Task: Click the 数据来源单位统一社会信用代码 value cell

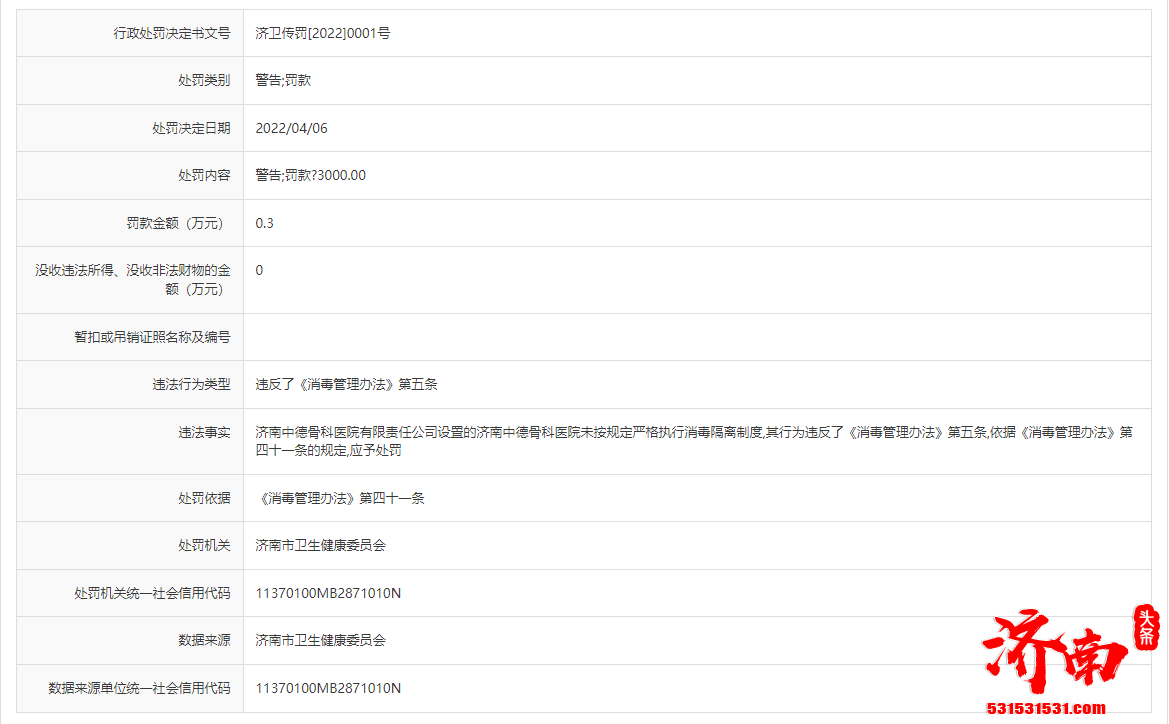Action: pyautogui.click(x=328, y=688)
